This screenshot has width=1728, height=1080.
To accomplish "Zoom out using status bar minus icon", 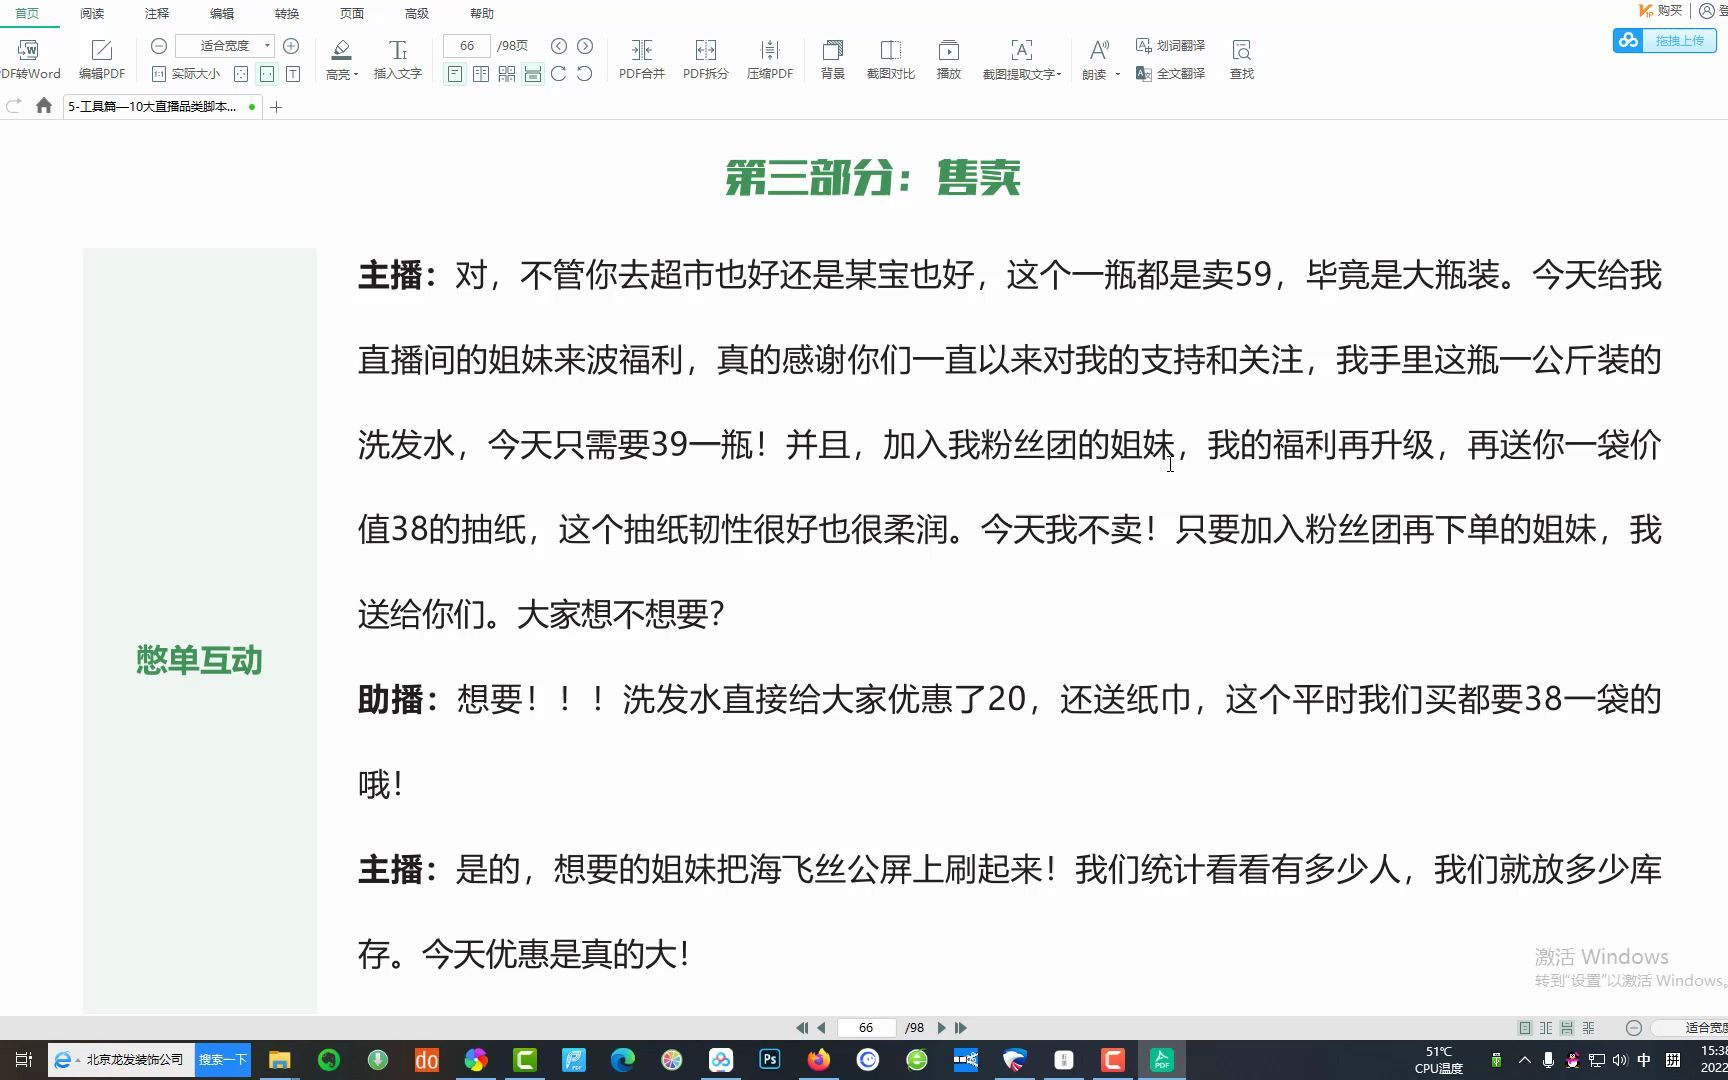I will [1634, 1028].
